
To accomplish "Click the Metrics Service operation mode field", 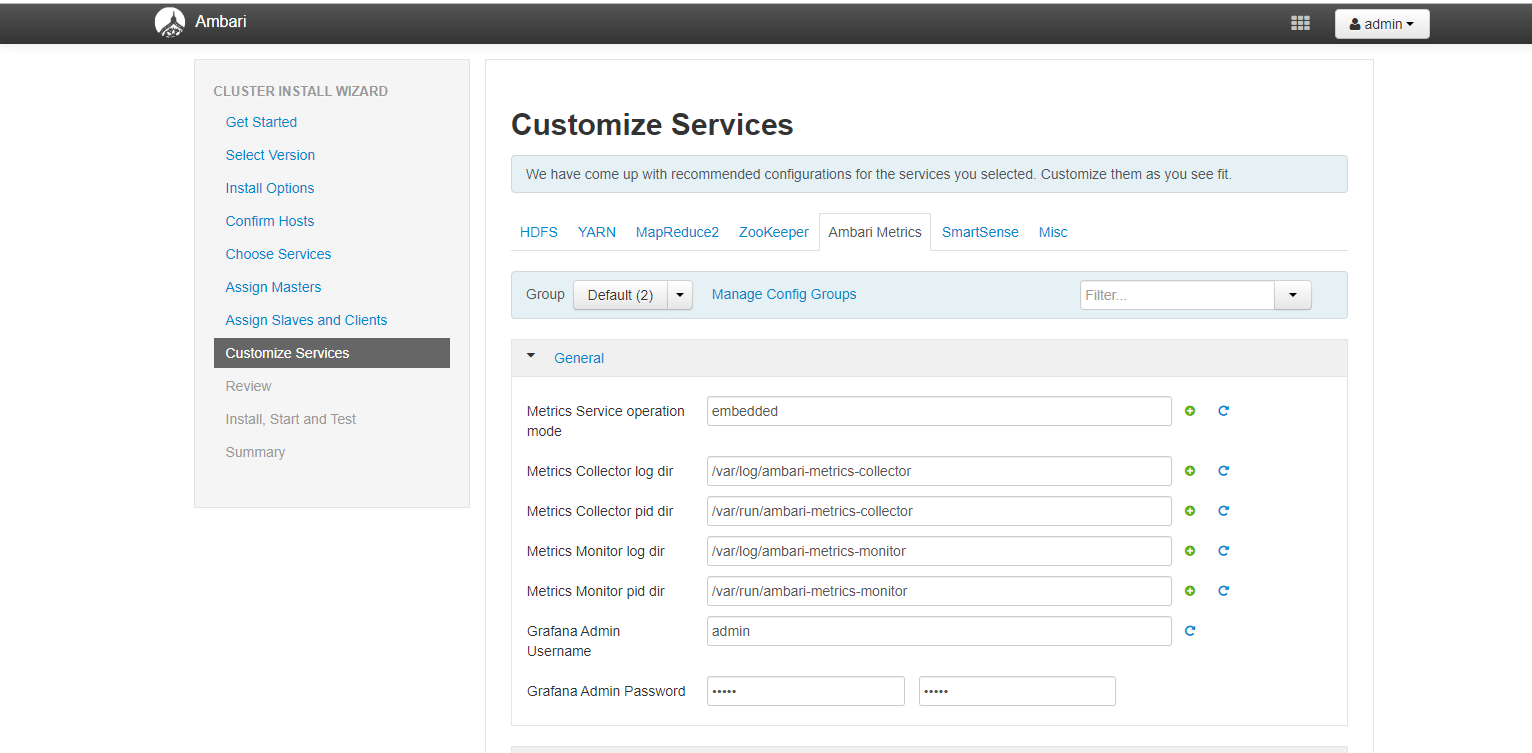I will pos(939,411).
